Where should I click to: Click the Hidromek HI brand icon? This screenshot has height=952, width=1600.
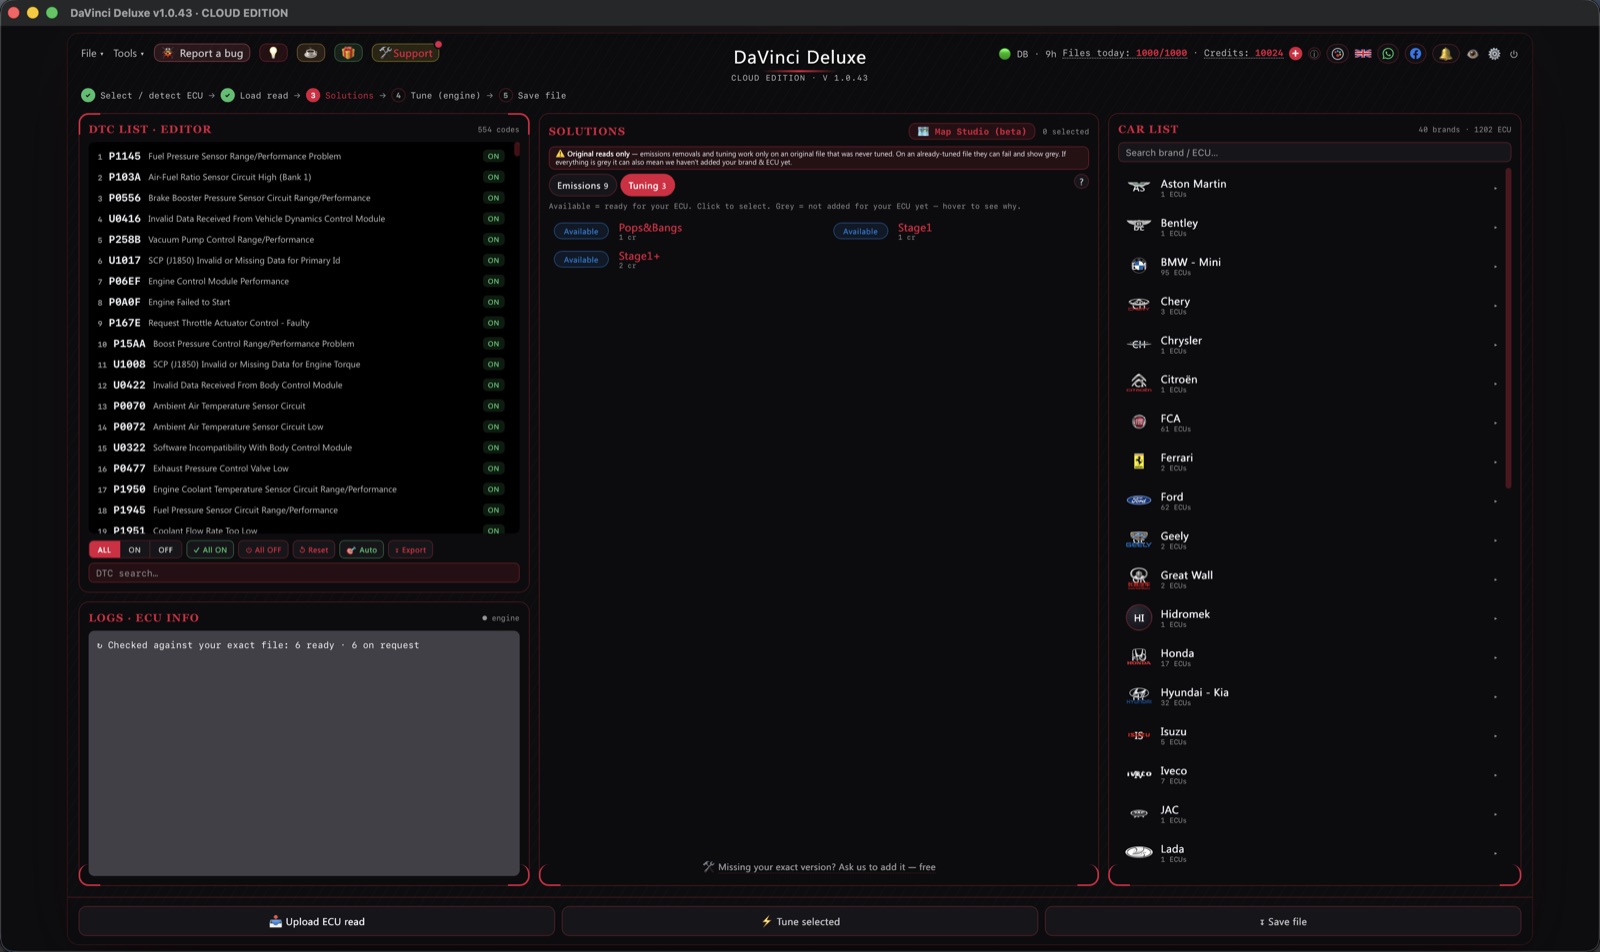[x=1138, y=618]
